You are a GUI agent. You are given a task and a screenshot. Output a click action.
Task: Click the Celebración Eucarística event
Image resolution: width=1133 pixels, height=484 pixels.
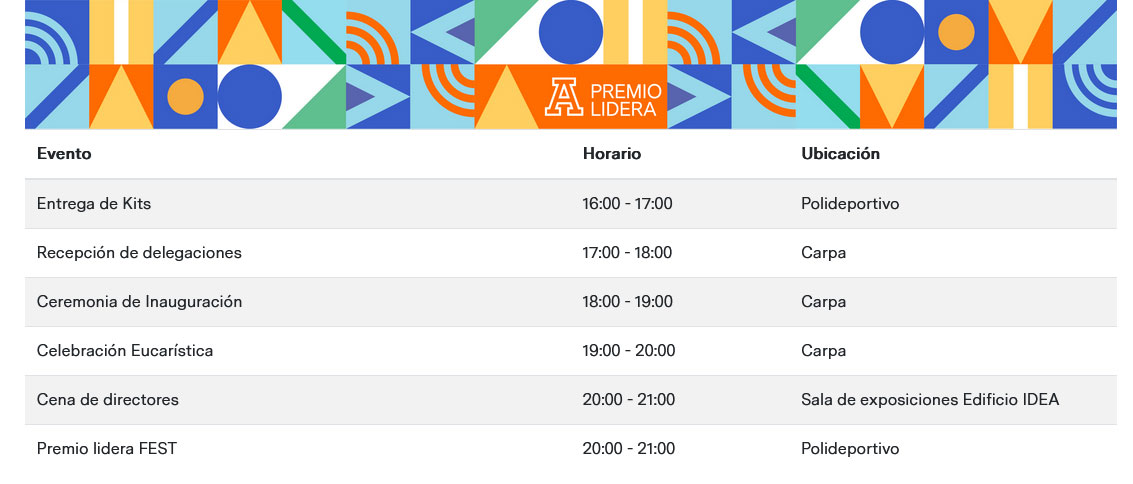125,351
